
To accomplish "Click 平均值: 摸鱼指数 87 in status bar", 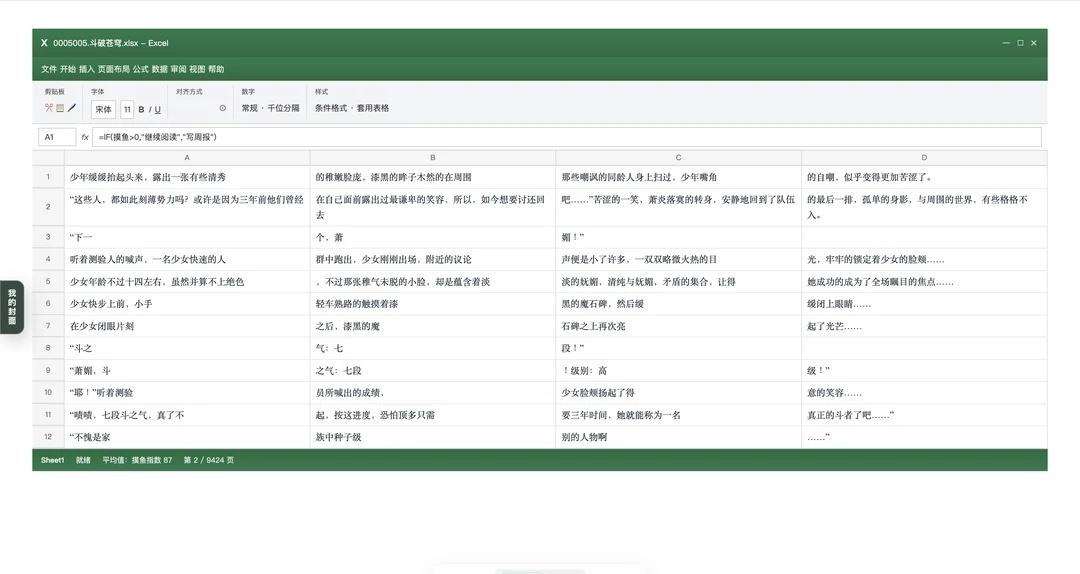I will coord(137,460).
